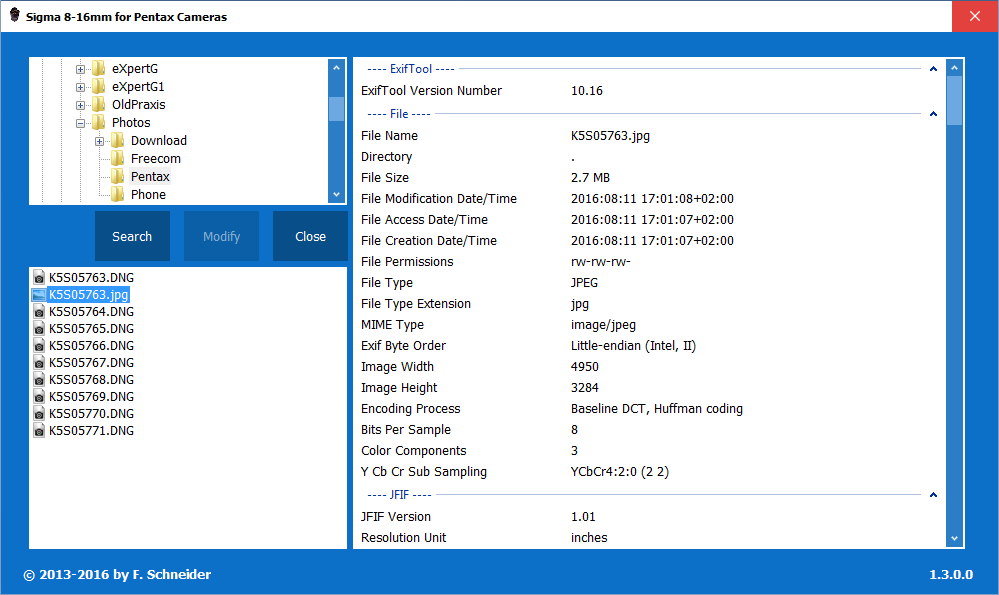Screen dimensions: 999x595
Task: Select file K5S05763.jpg in the list
Action: (89, 295)
